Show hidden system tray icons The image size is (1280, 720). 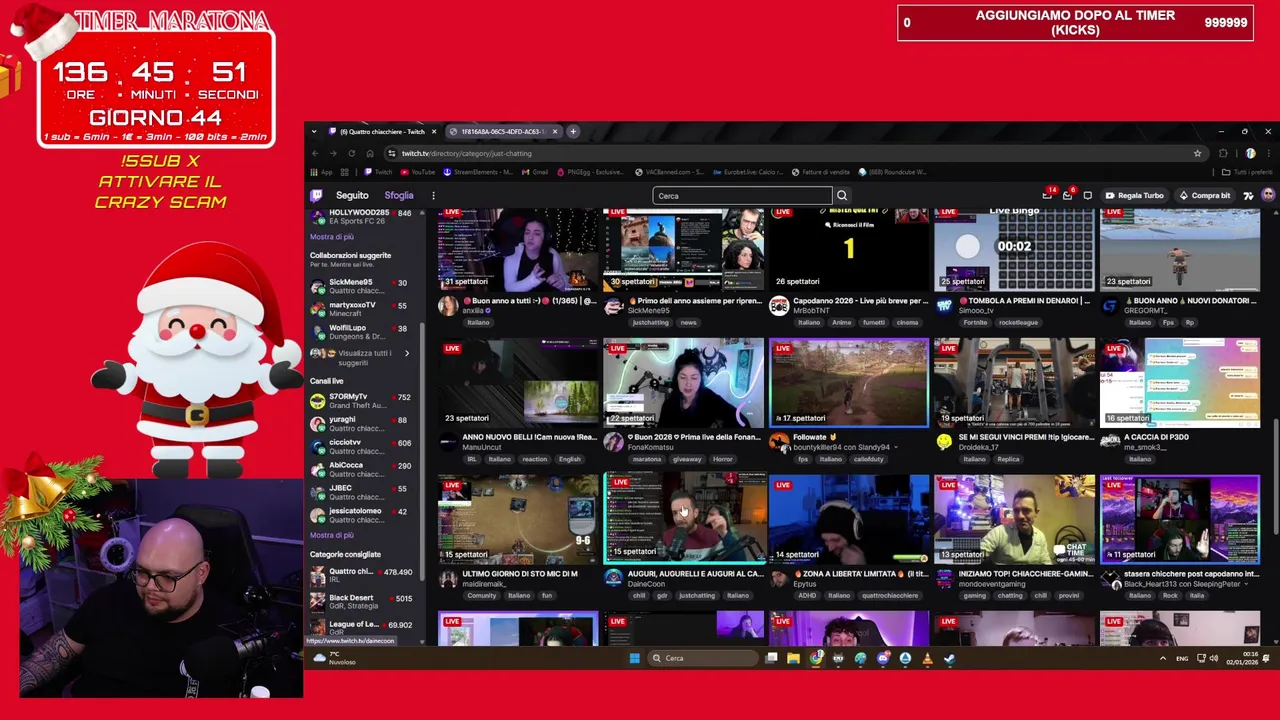click(x=1162, y=658)
